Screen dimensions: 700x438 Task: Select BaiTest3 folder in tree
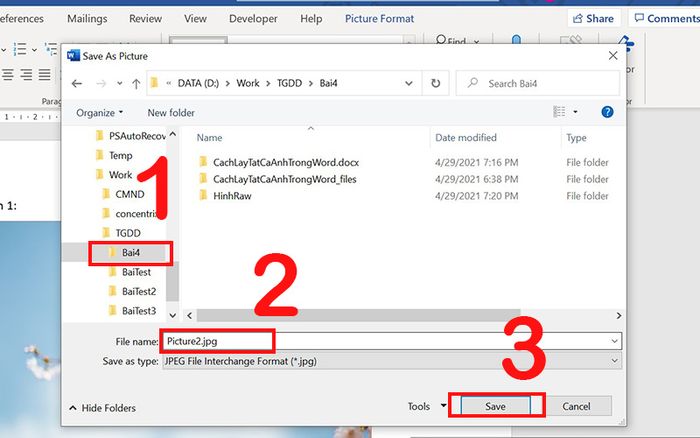click(133, 311)
